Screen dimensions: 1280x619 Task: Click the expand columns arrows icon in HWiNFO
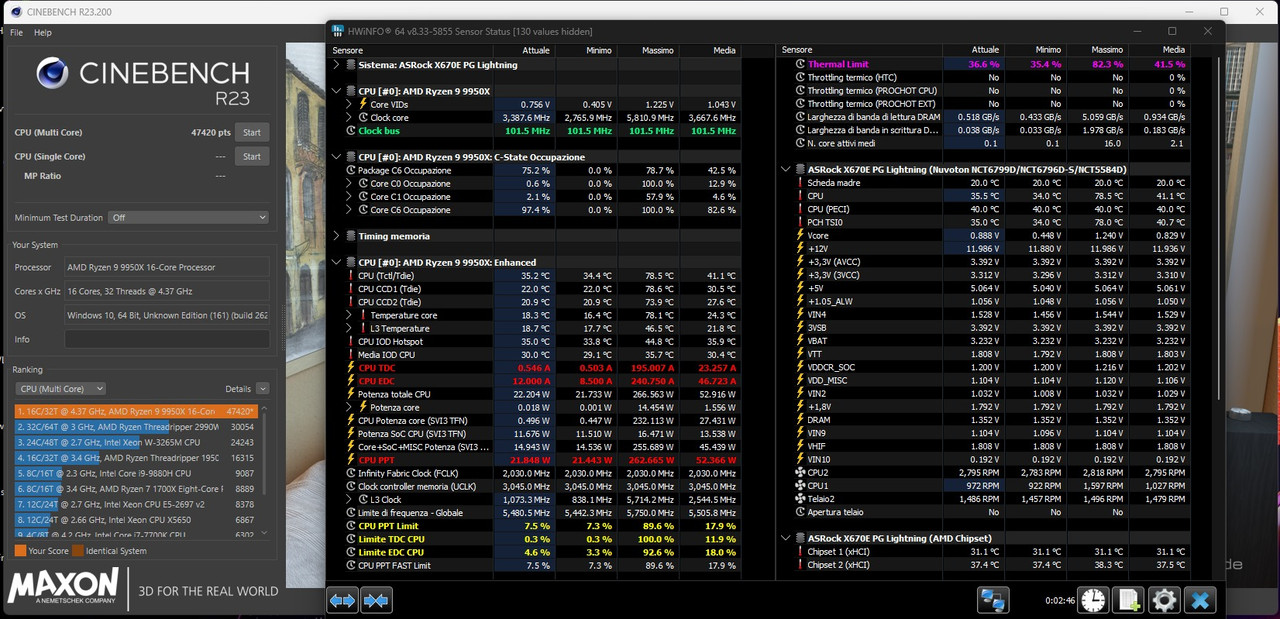[342, 600]
